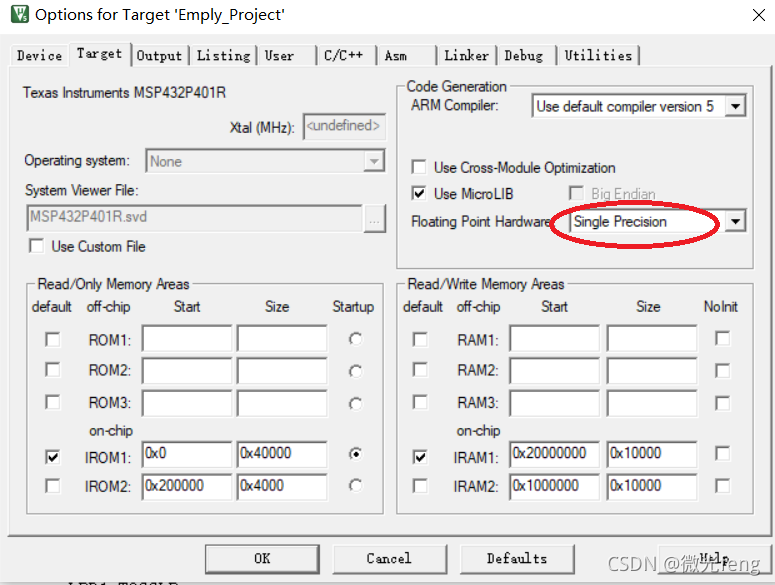The width and height of the screenshot is (775, 585).
Task: Open the Floating Point Hardware dropdown arrow
Action: tap(735, 222)
